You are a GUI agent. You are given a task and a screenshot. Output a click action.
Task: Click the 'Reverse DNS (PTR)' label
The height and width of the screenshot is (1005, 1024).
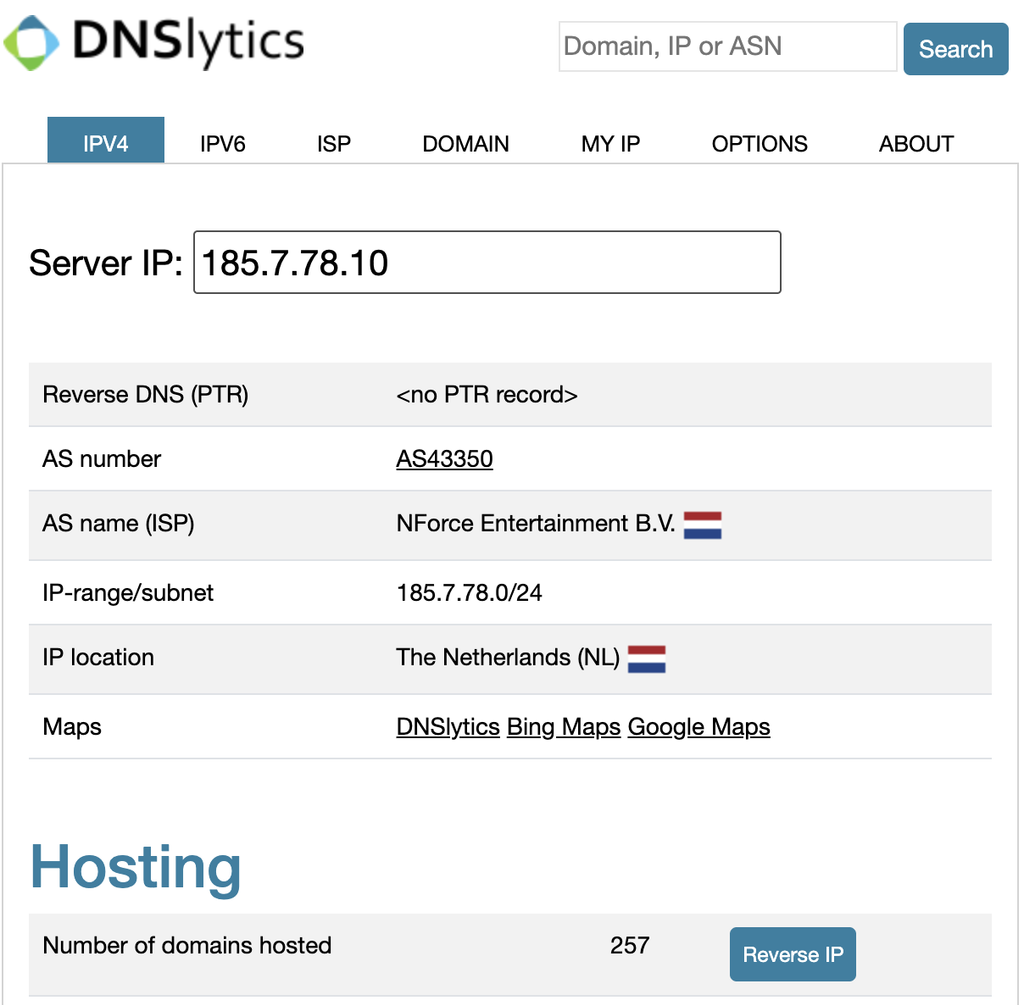coord(145,394)
